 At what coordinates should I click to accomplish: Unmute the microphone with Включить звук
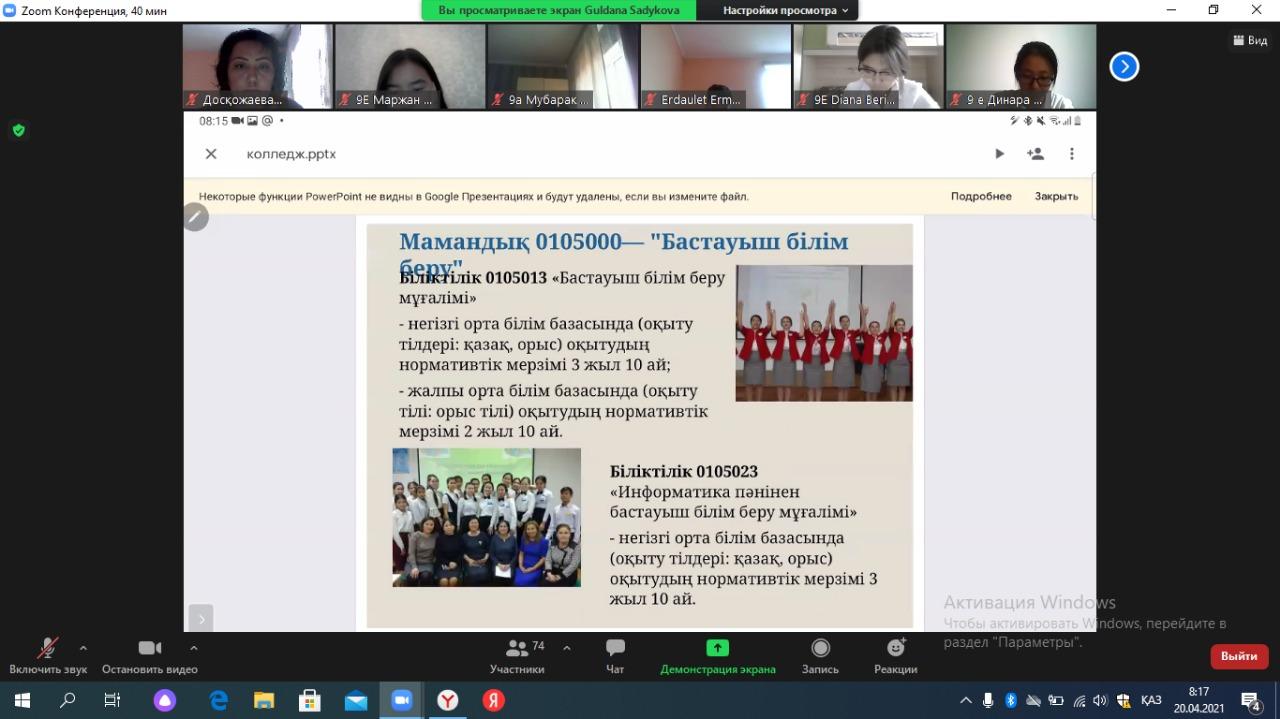[x=47, y=649]
